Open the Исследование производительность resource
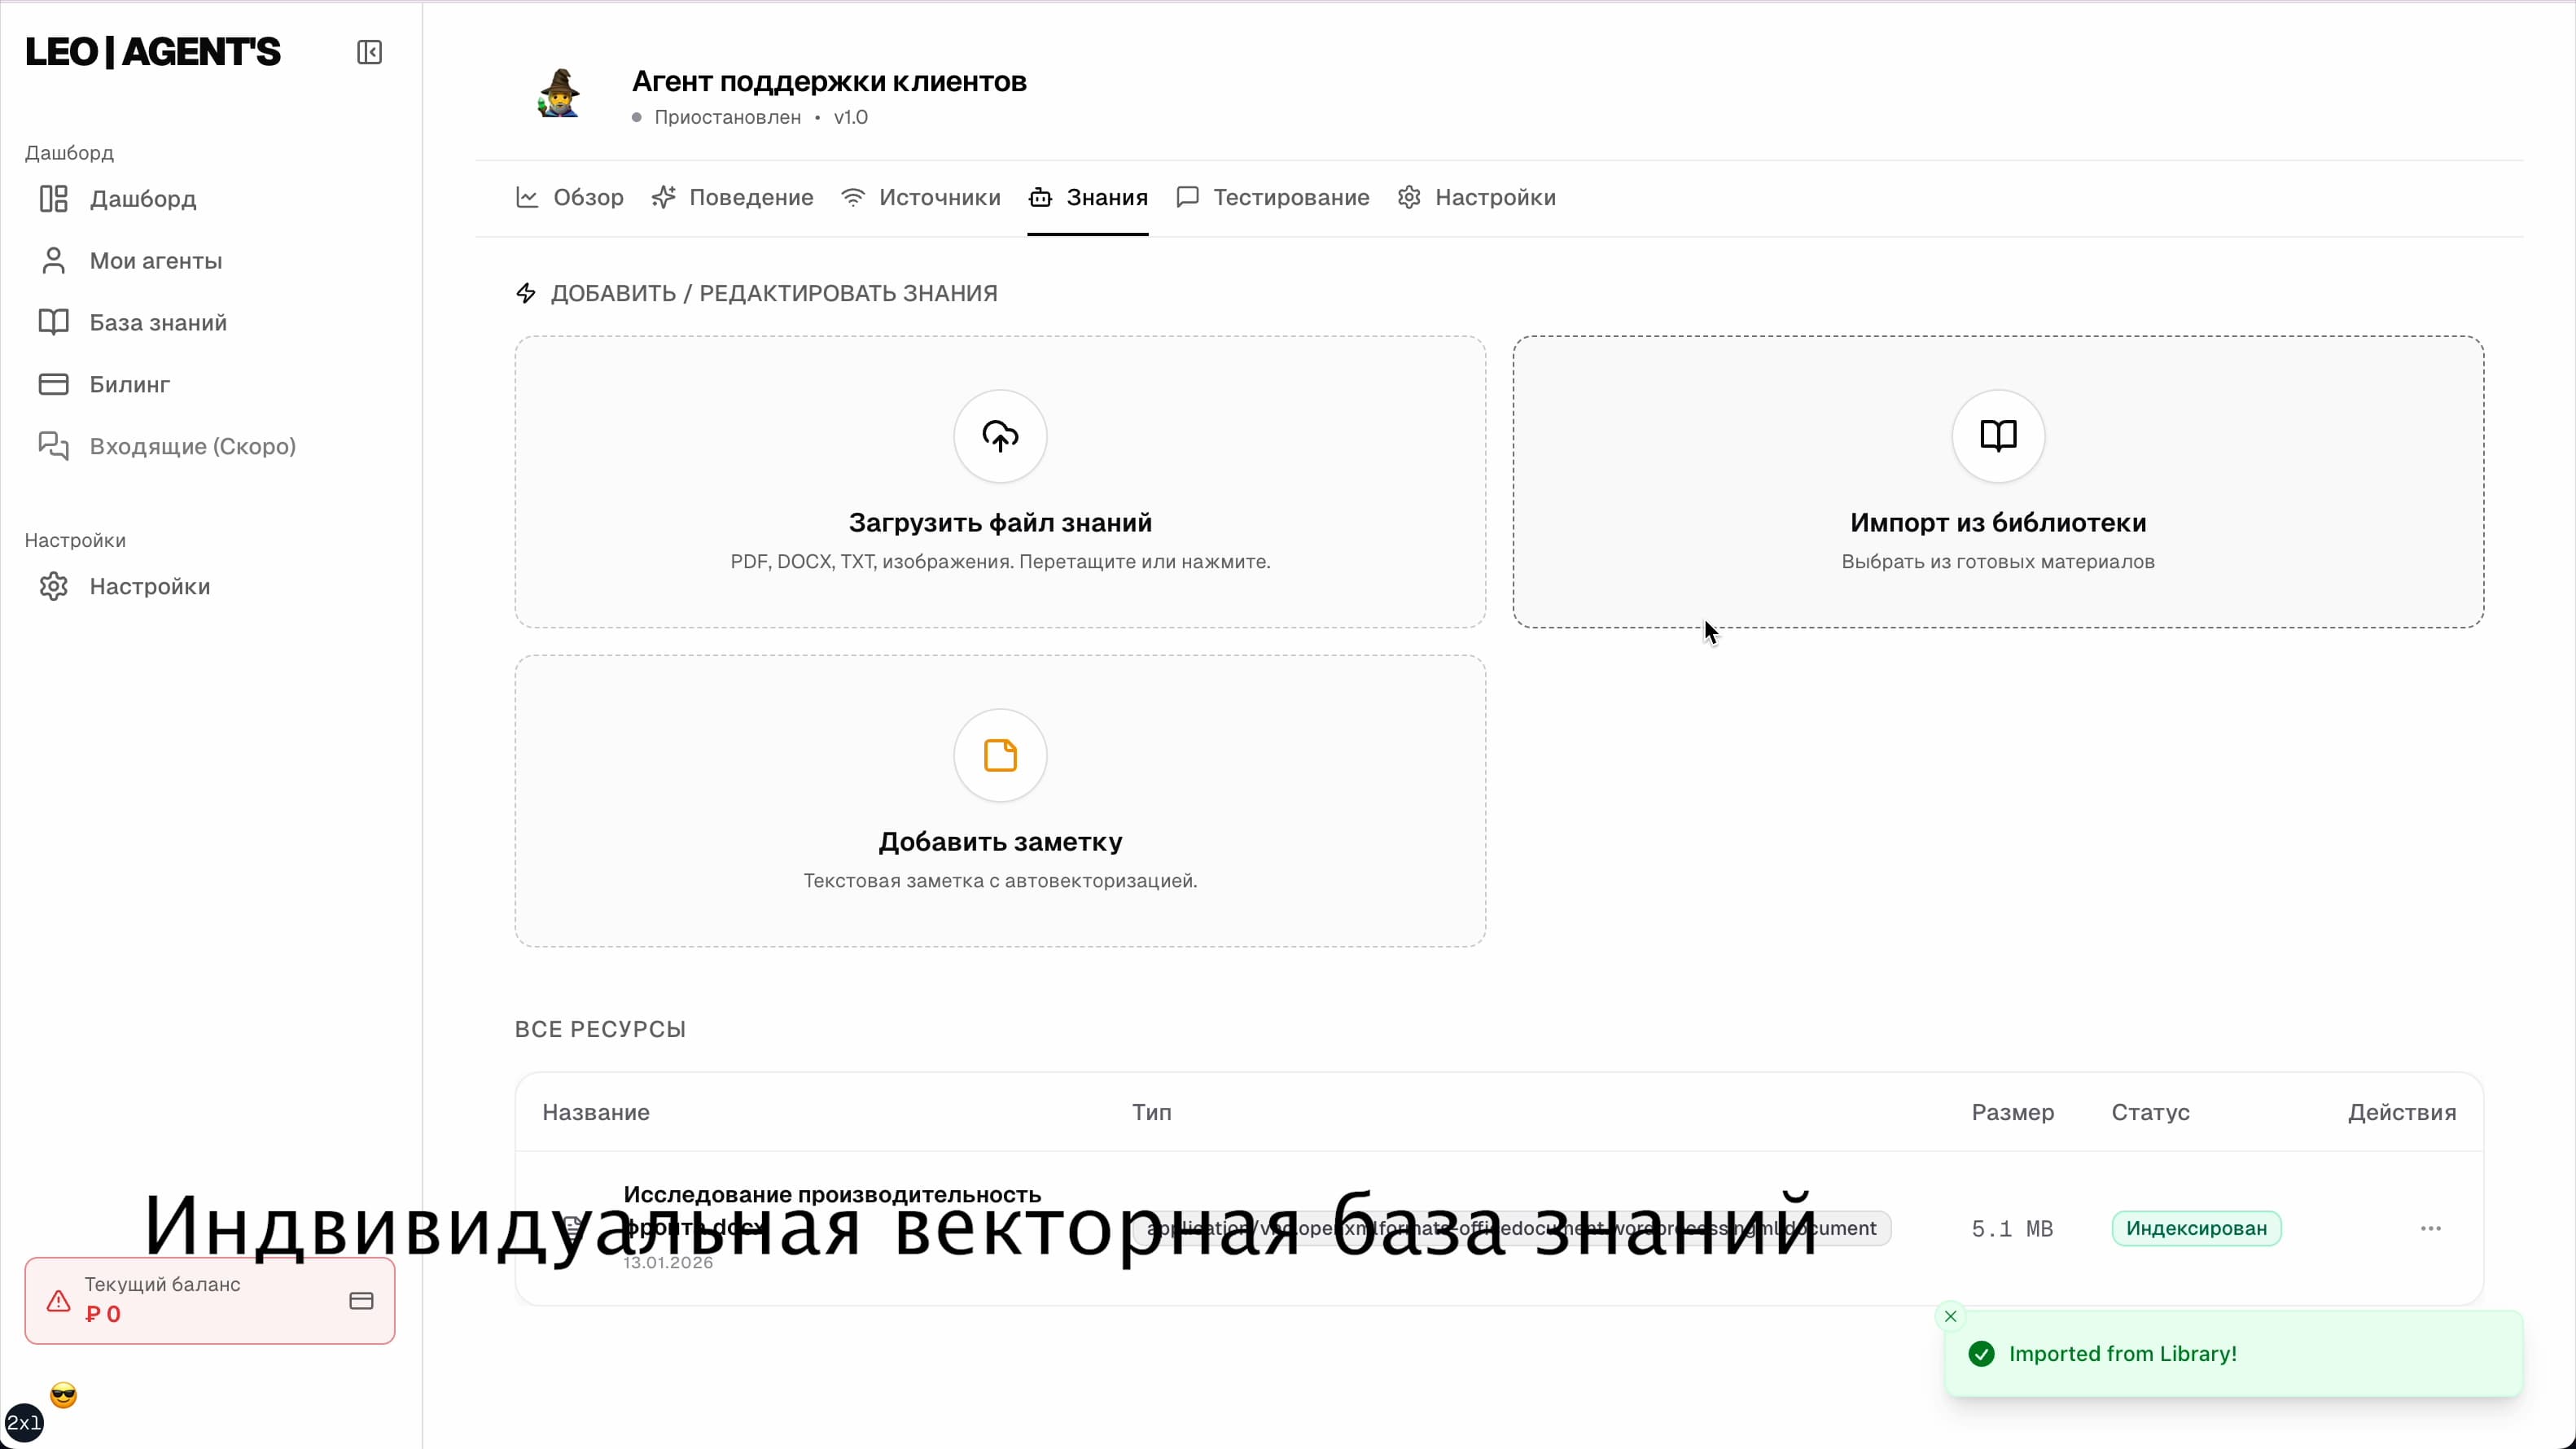Screen dimensions: 2576x1449 pos(831,1193)
